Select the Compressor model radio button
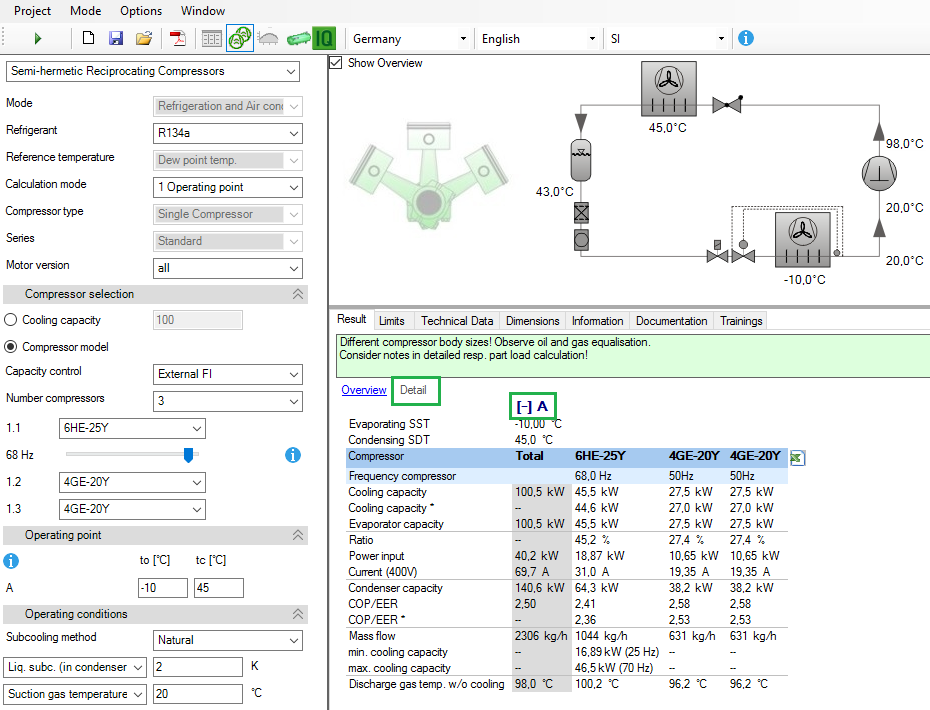The width and height of the screenshot is (930, 710). (10, 346)
